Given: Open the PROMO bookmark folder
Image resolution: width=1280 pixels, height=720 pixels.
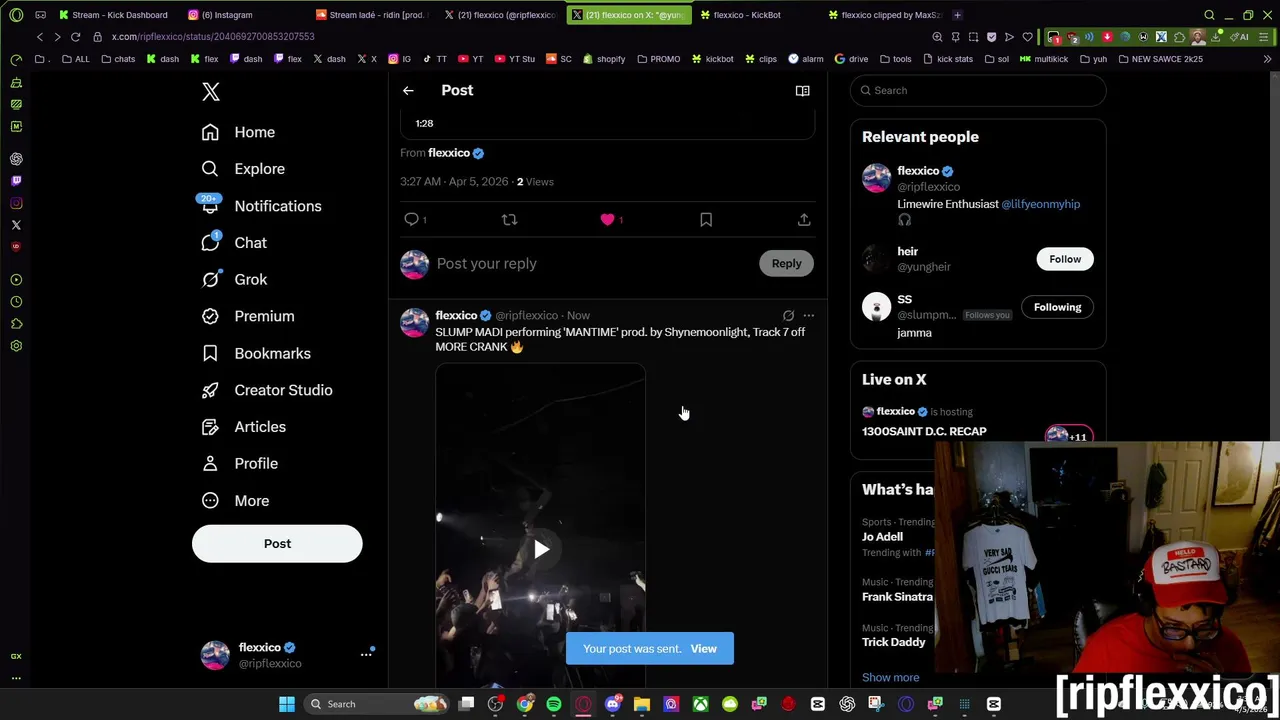Looking at the screenshot, I should pyautogui.click(x=658, y=59).
